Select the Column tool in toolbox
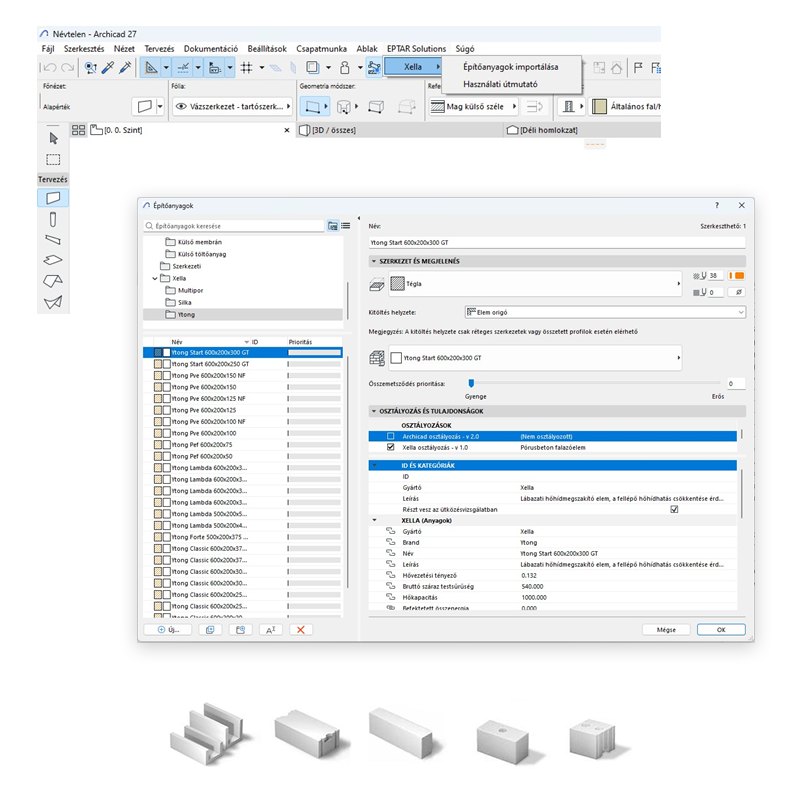 point(53,220)
